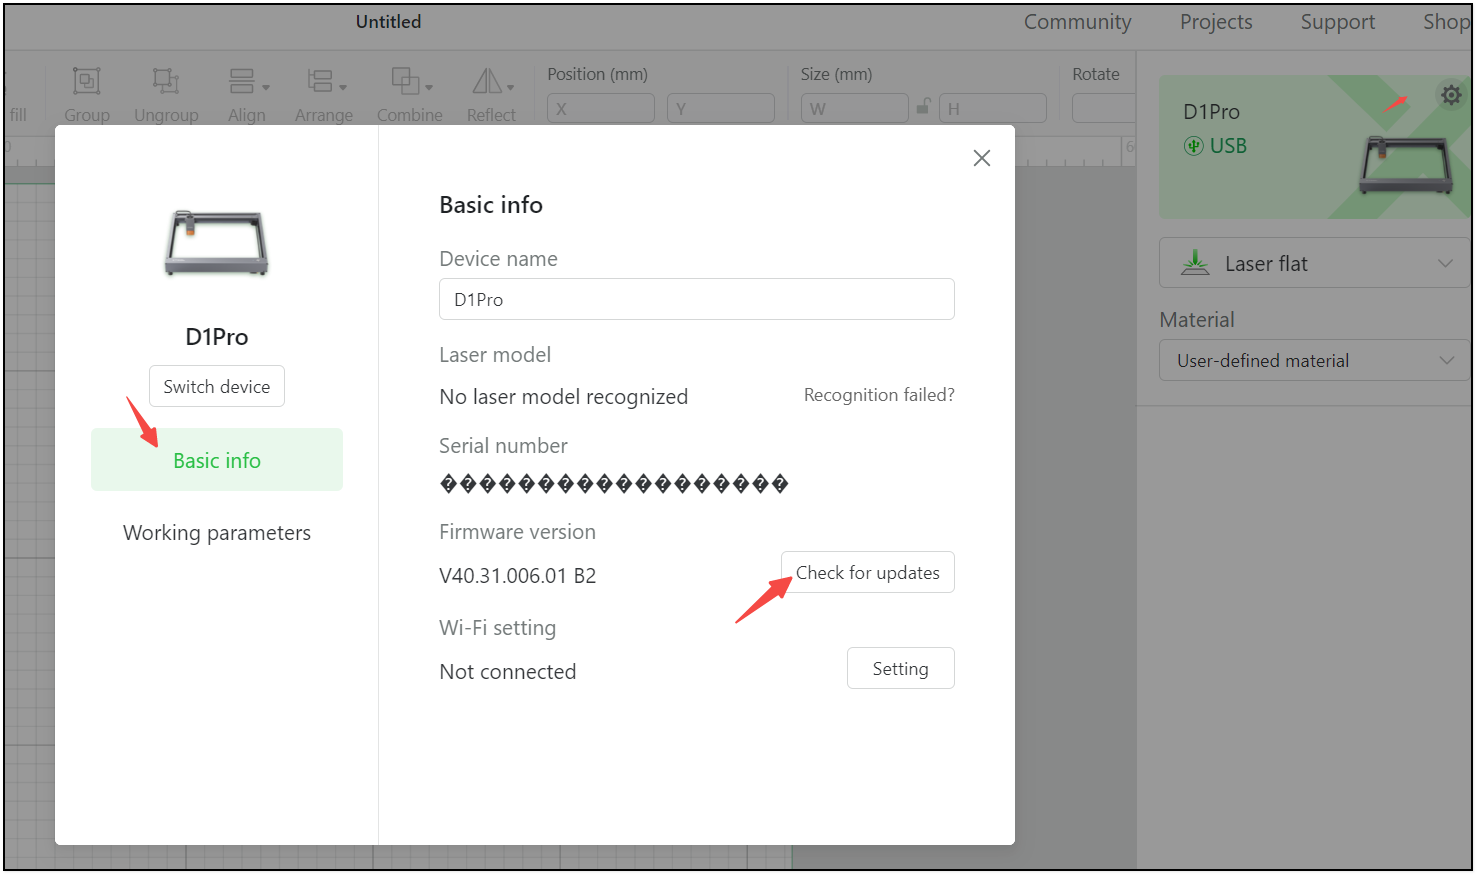Image resolution: width=1477 pixels, height=875 pixels.
Task: Open the Combine tool icon
Action: click(409, 82)
